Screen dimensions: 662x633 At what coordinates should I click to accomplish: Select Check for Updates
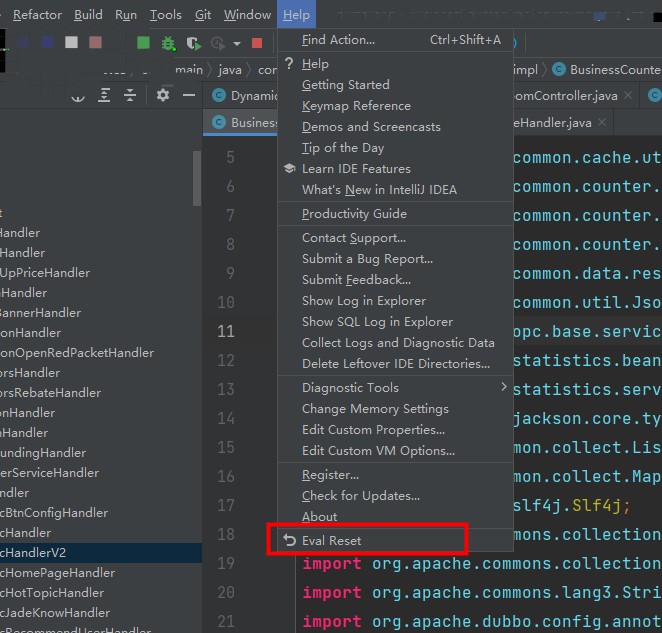tap(395, 496)
